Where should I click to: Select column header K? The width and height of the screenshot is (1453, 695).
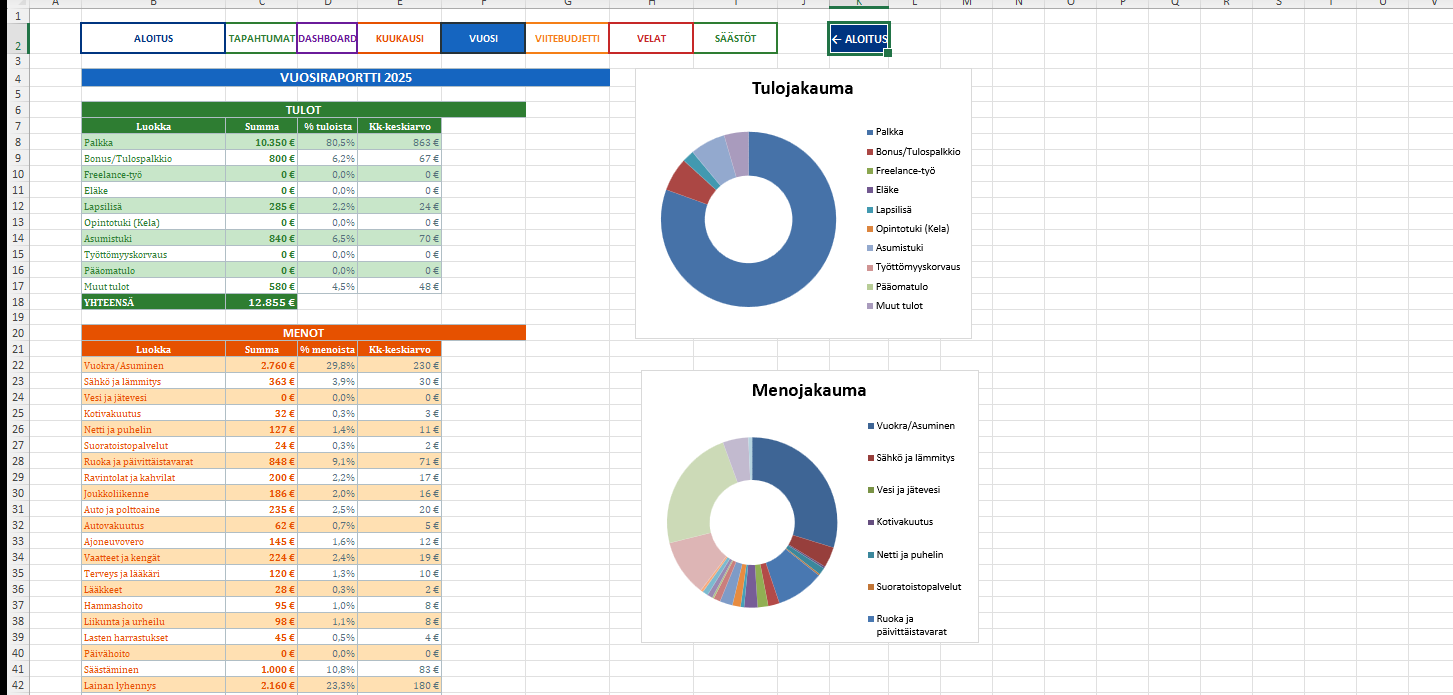click(859, 5)
